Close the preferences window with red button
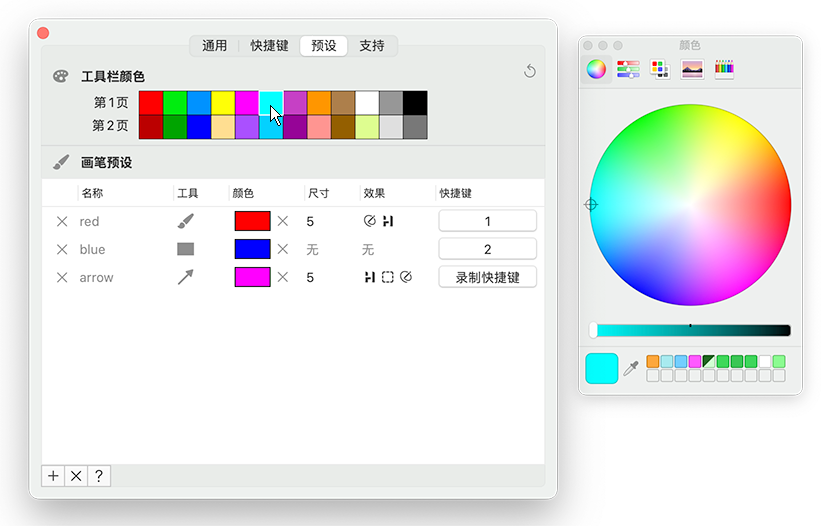The height and width of the screenshot is (526, 826). 43,33
